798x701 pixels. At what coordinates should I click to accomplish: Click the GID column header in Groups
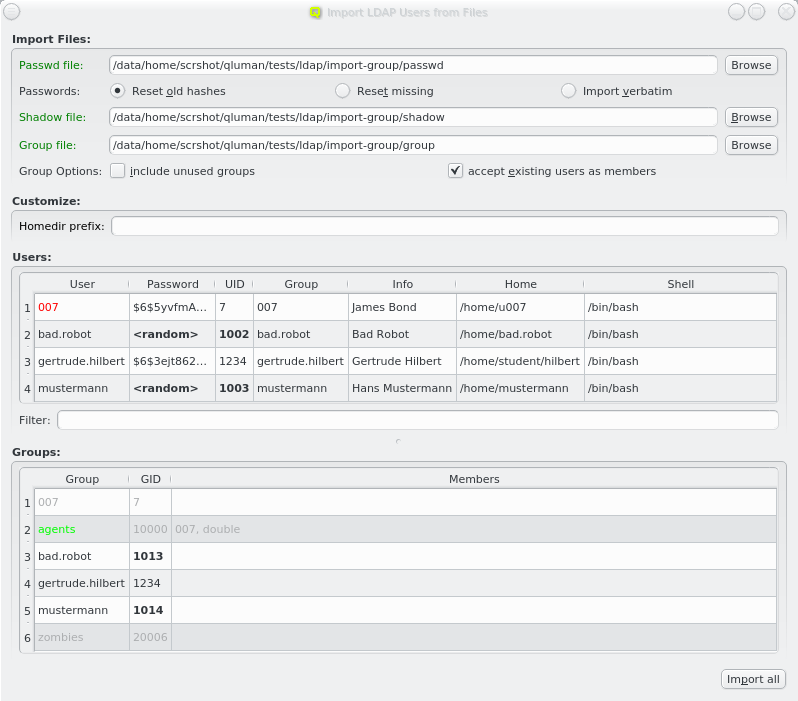coord(150,479)
